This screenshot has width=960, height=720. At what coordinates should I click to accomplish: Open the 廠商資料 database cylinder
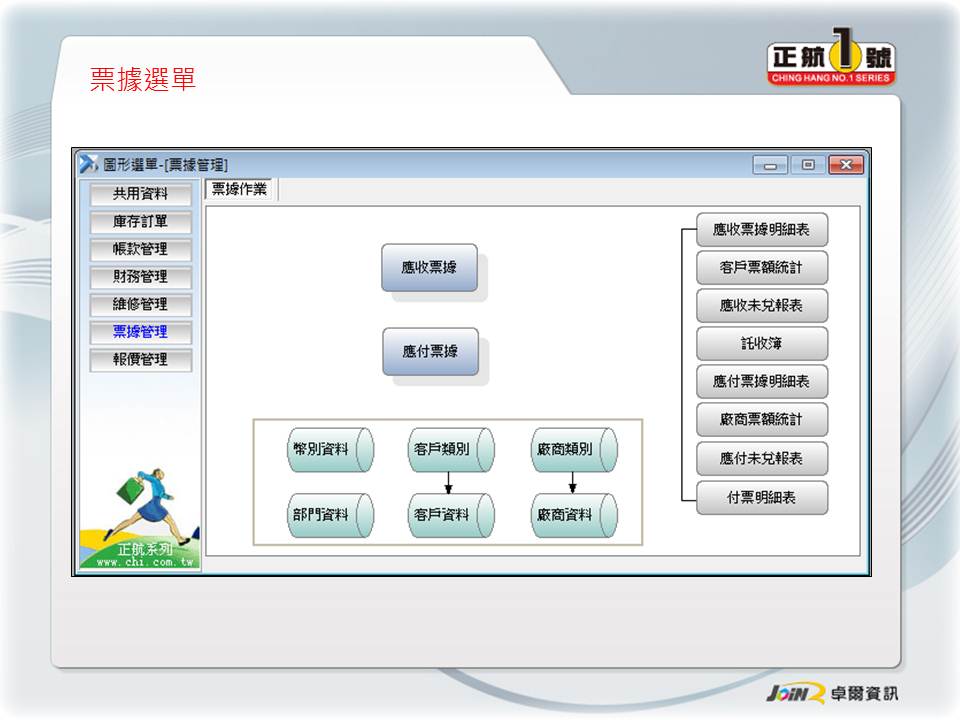point(573,515)
